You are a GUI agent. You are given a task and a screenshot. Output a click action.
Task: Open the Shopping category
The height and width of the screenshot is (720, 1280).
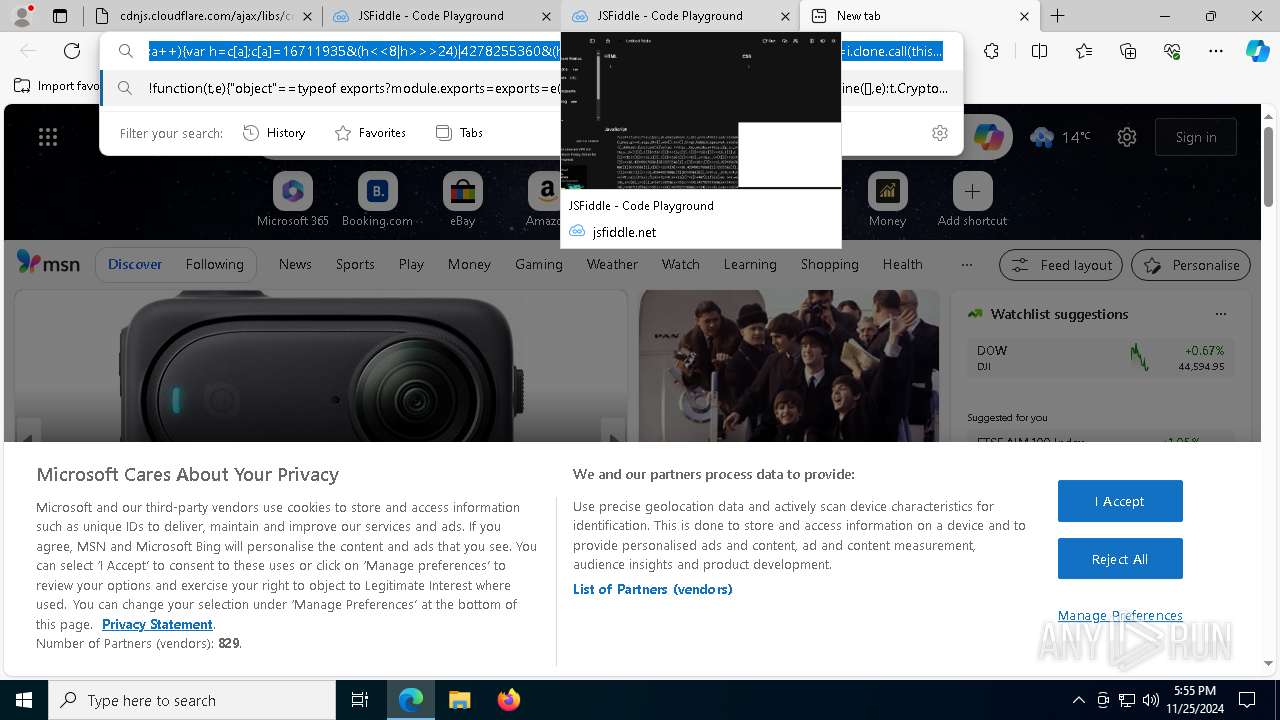[x=829, y=265]
